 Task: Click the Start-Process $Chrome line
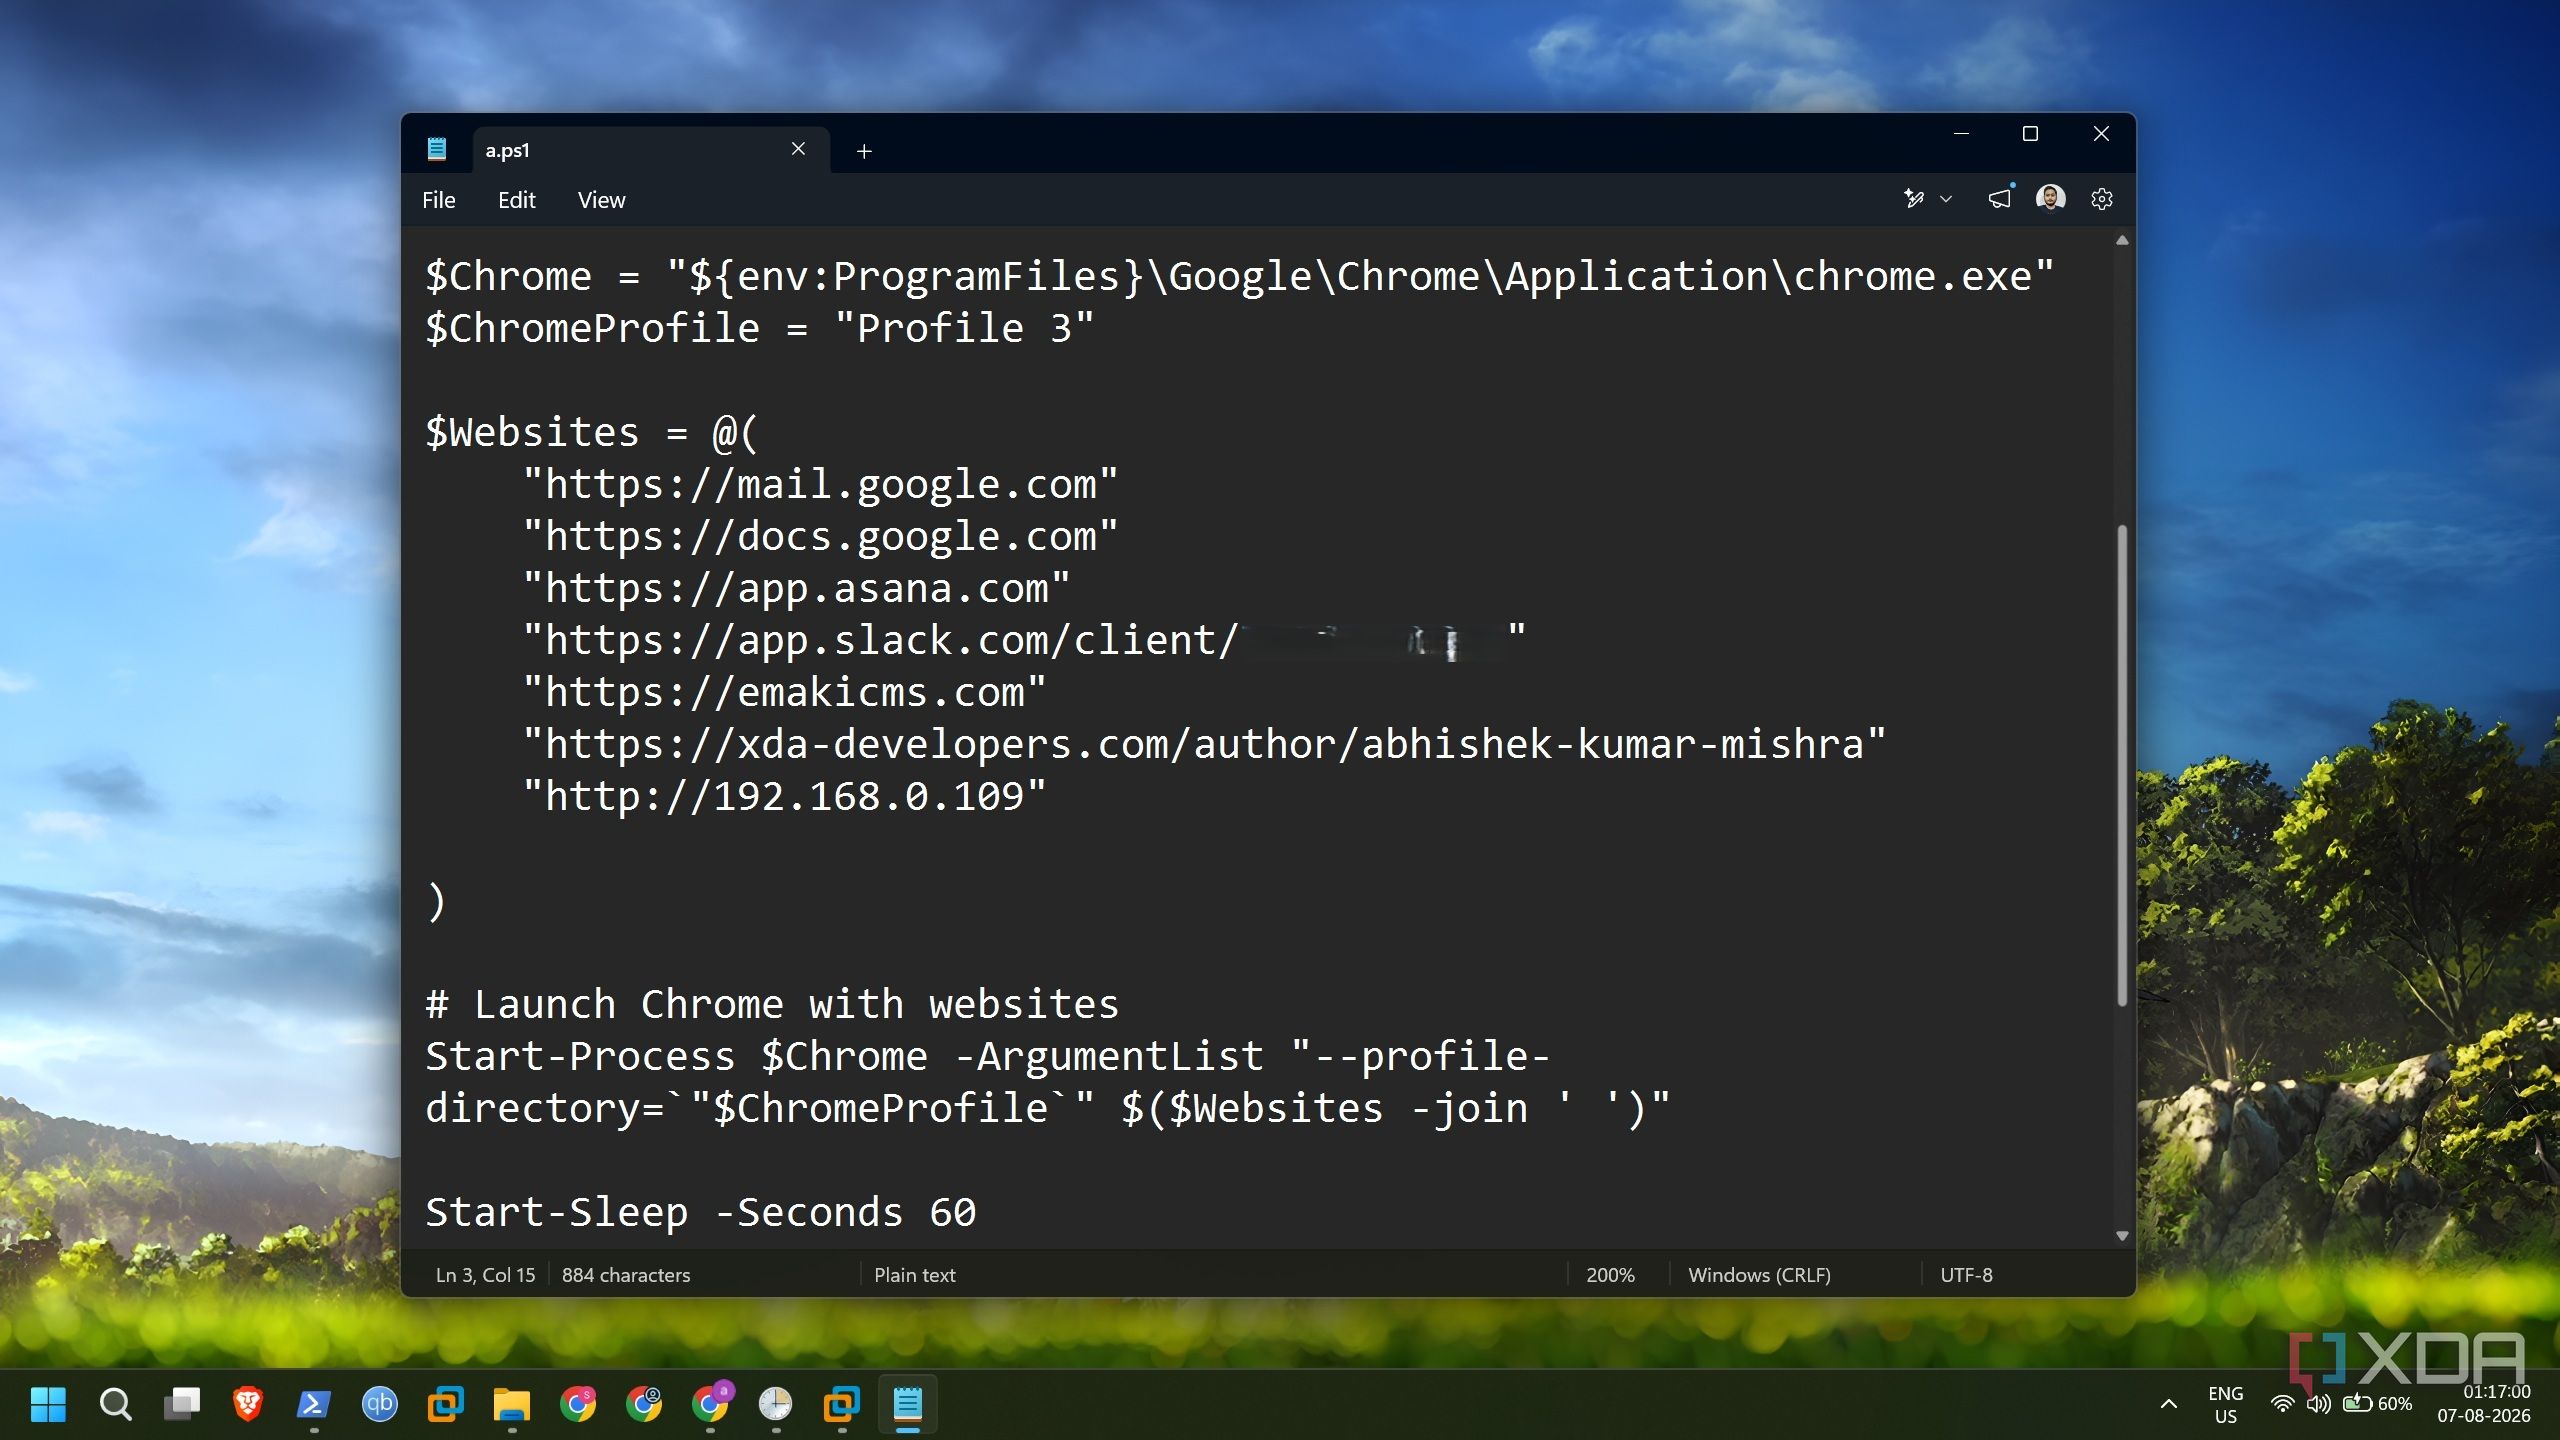click(987, 1057)
